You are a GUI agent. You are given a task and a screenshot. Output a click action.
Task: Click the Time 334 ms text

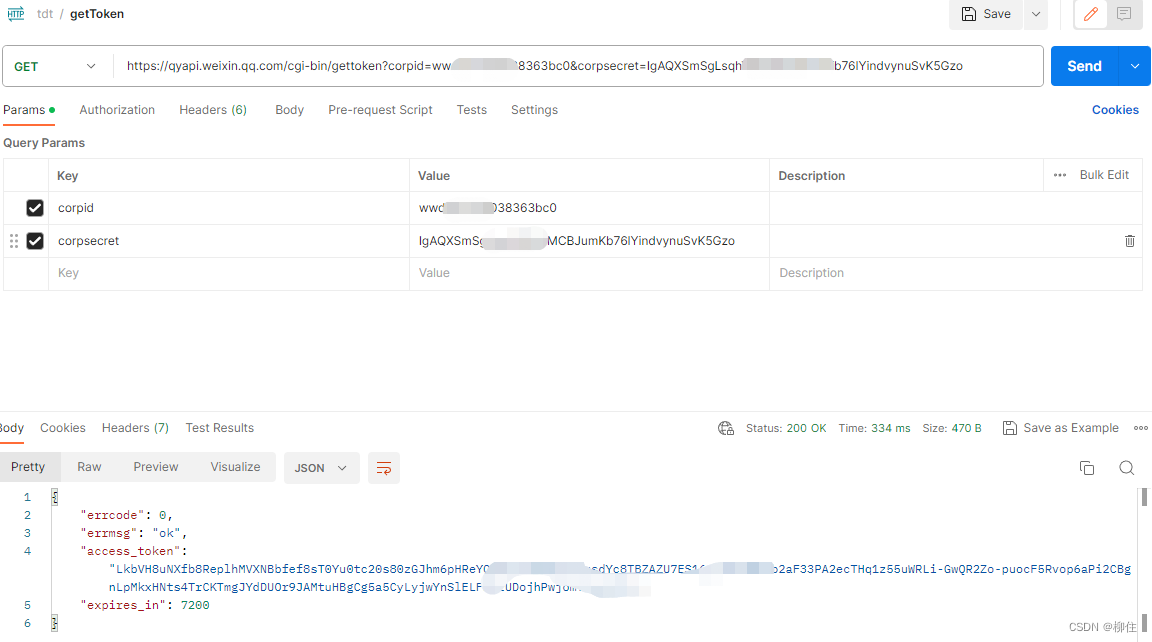(x=874, y=428)
